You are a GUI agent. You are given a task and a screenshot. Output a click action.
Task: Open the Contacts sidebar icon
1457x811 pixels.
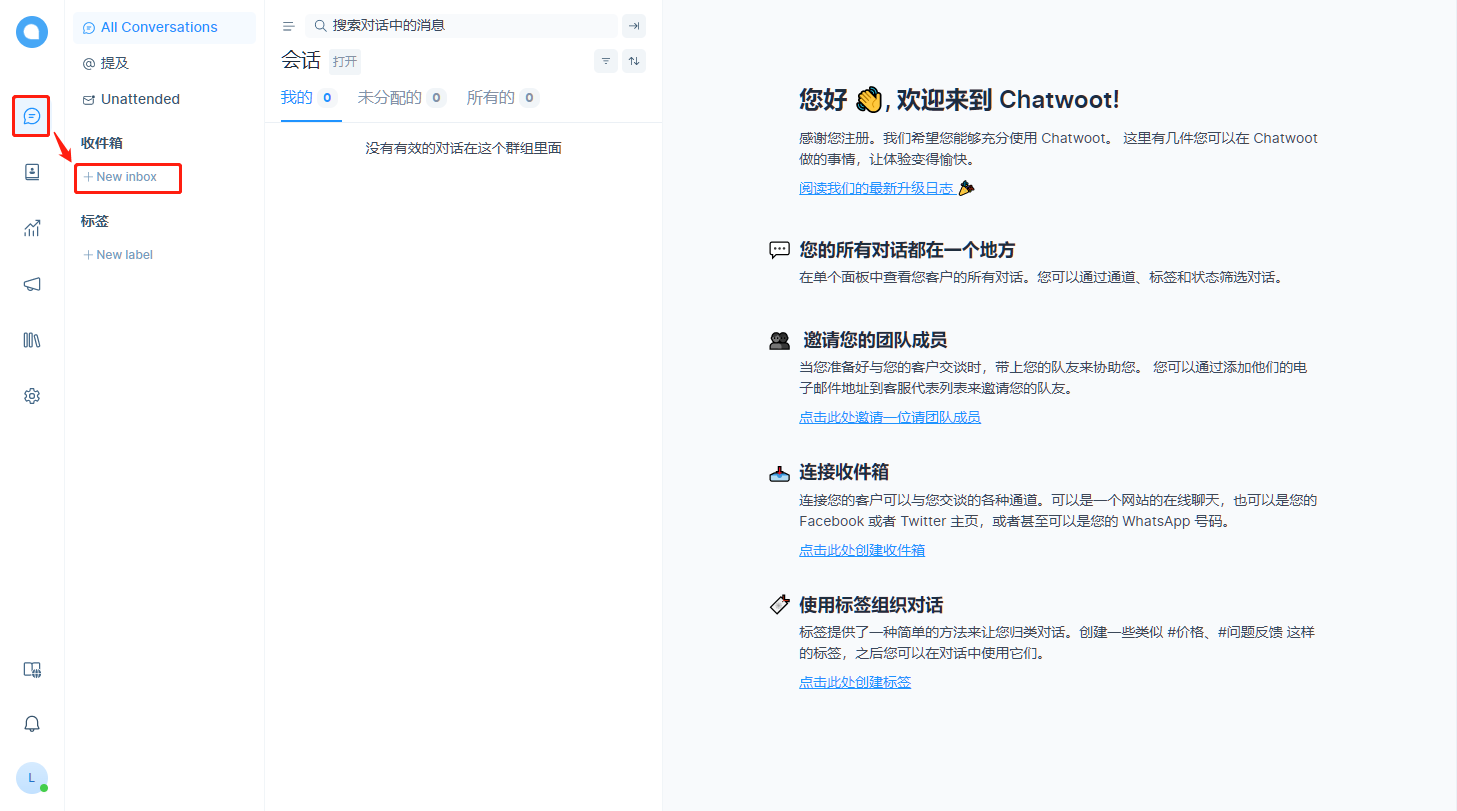click(x=32, y=172)
